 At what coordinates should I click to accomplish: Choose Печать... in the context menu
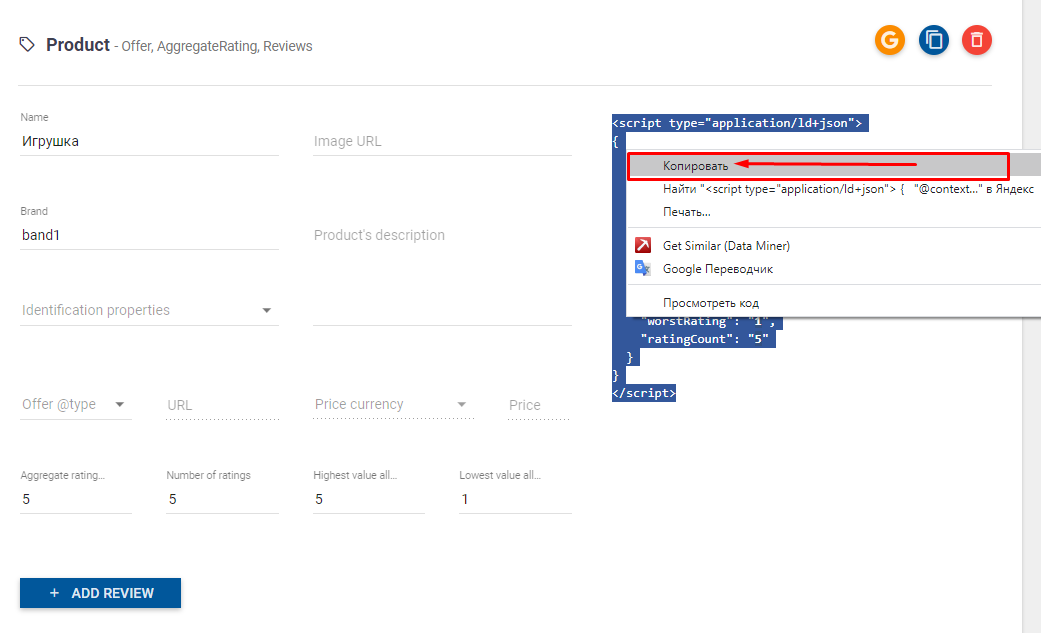pos(687,212)
